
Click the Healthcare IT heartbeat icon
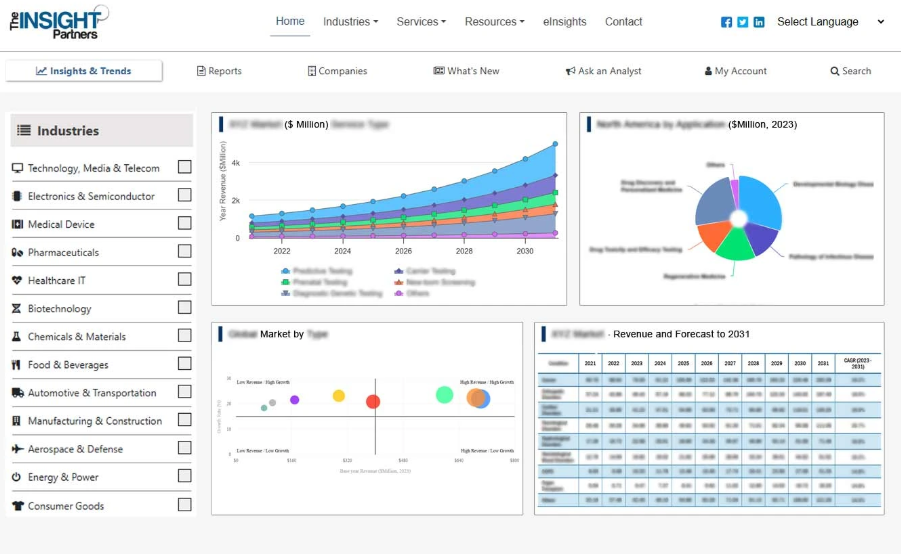pos(17,281)
